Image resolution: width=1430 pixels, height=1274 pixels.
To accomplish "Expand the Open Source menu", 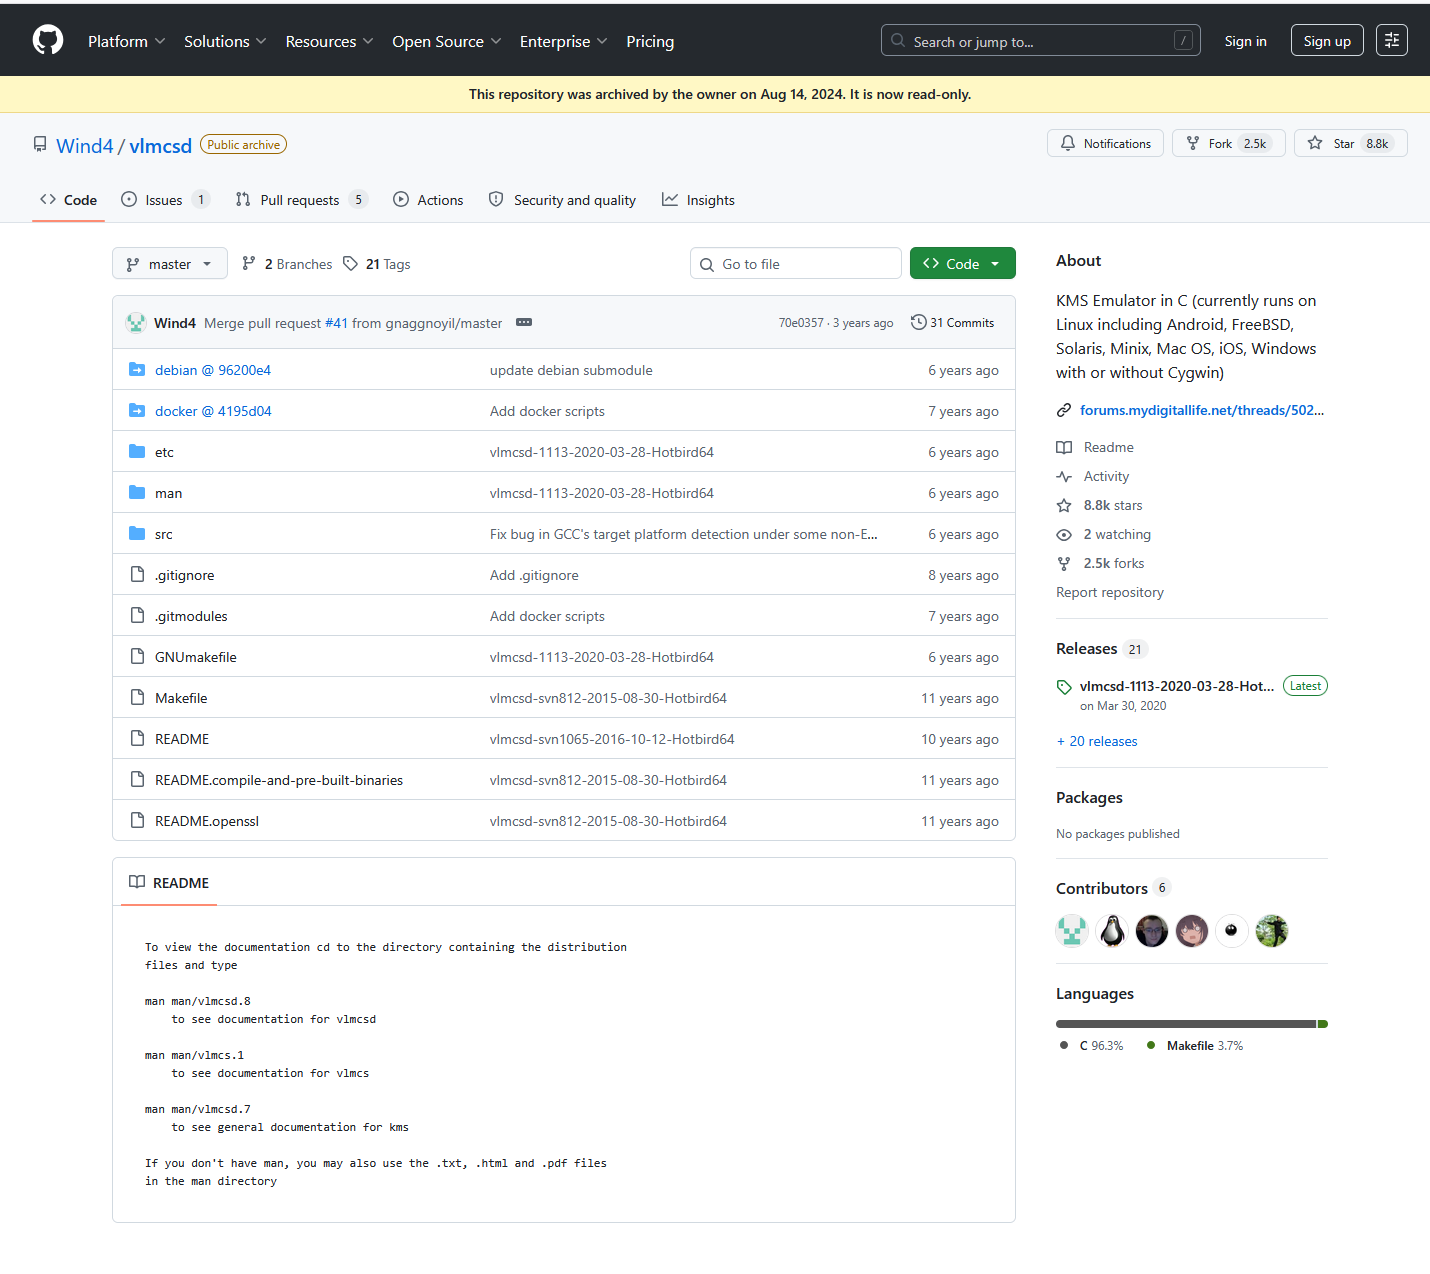I will coord(446,41).
